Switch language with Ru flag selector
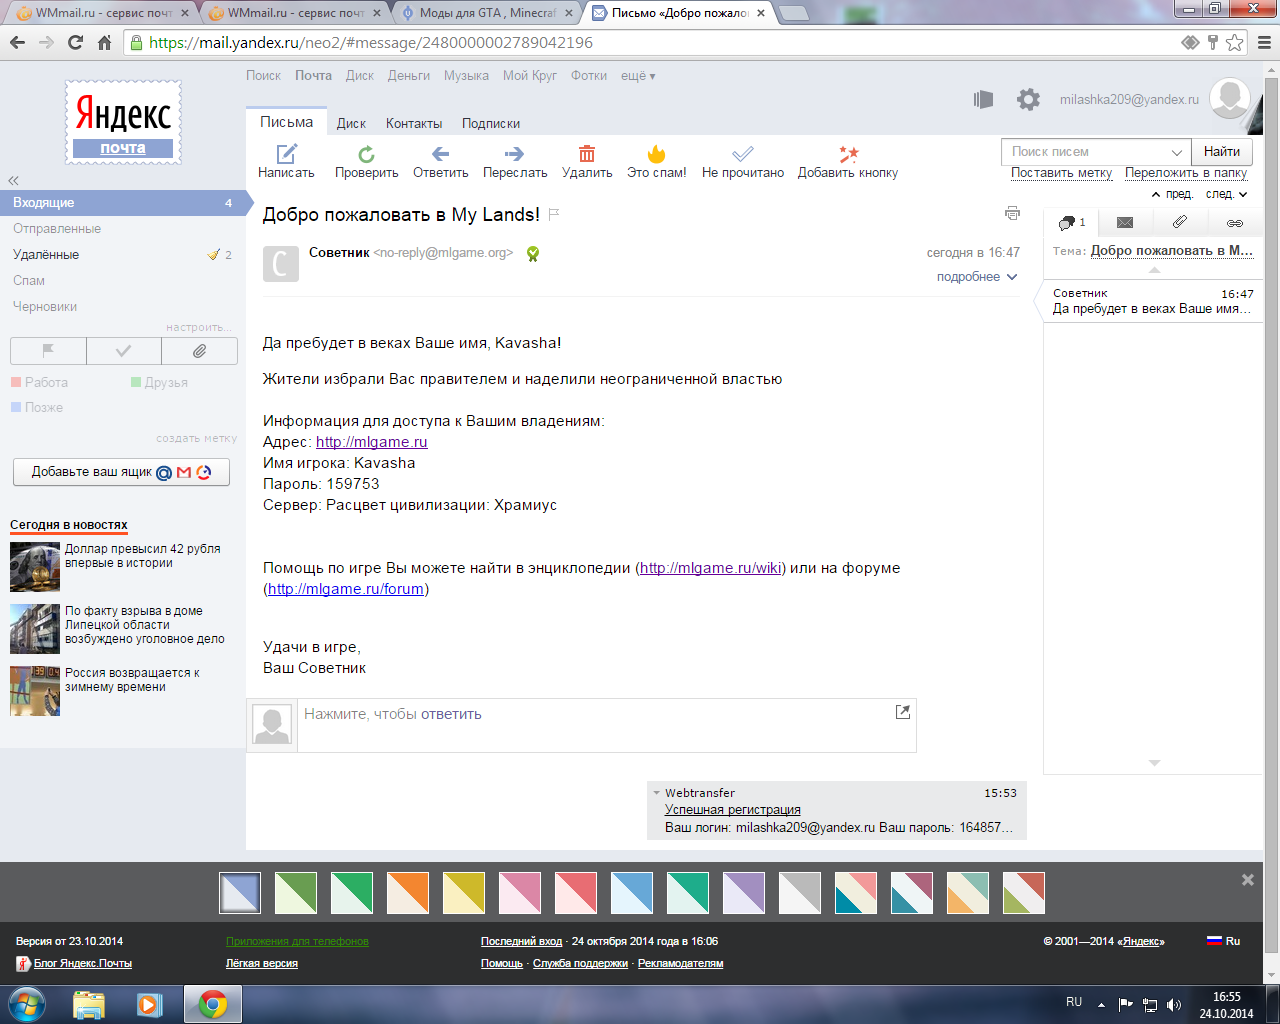 pyautogui.click(x=1223, y=941)
